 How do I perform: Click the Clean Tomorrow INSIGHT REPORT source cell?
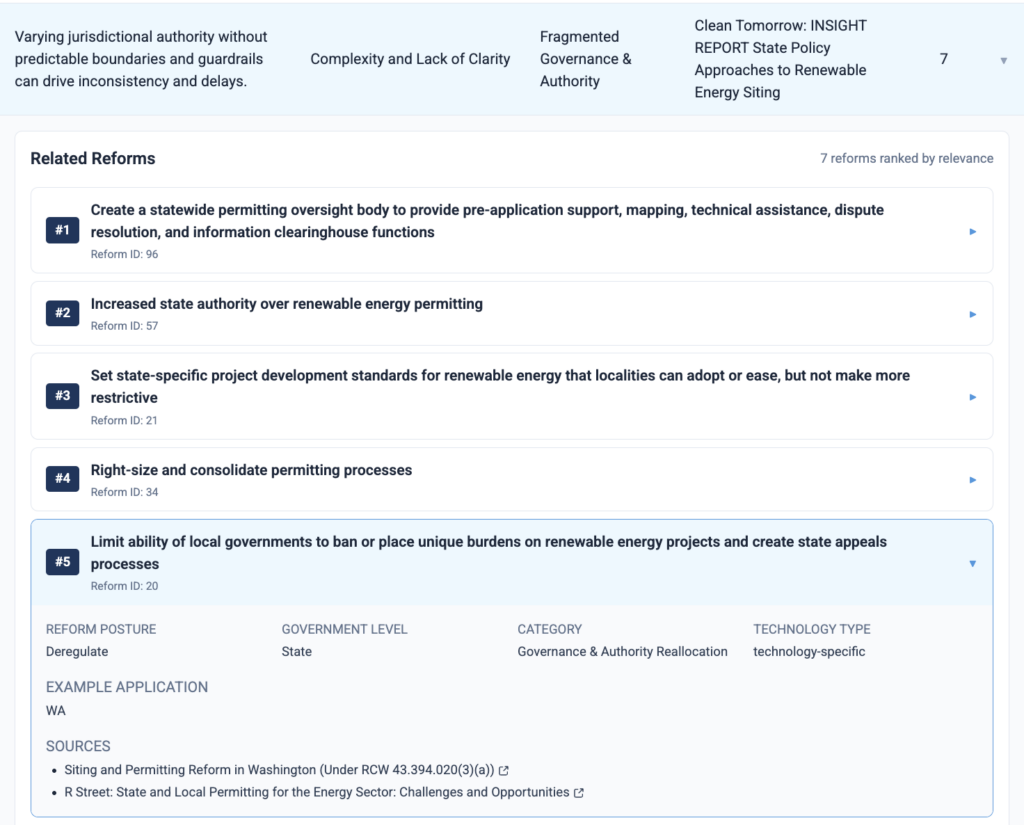pyautogui.click(x=781, y=59)
